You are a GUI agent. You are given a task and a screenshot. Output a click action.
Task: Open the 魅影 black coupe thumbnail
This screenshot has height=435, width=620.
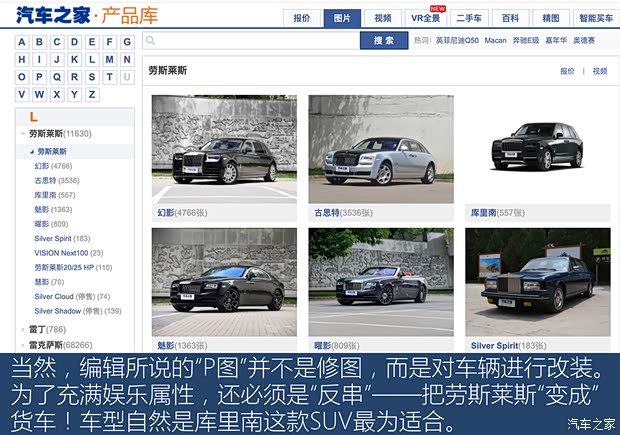224,282
